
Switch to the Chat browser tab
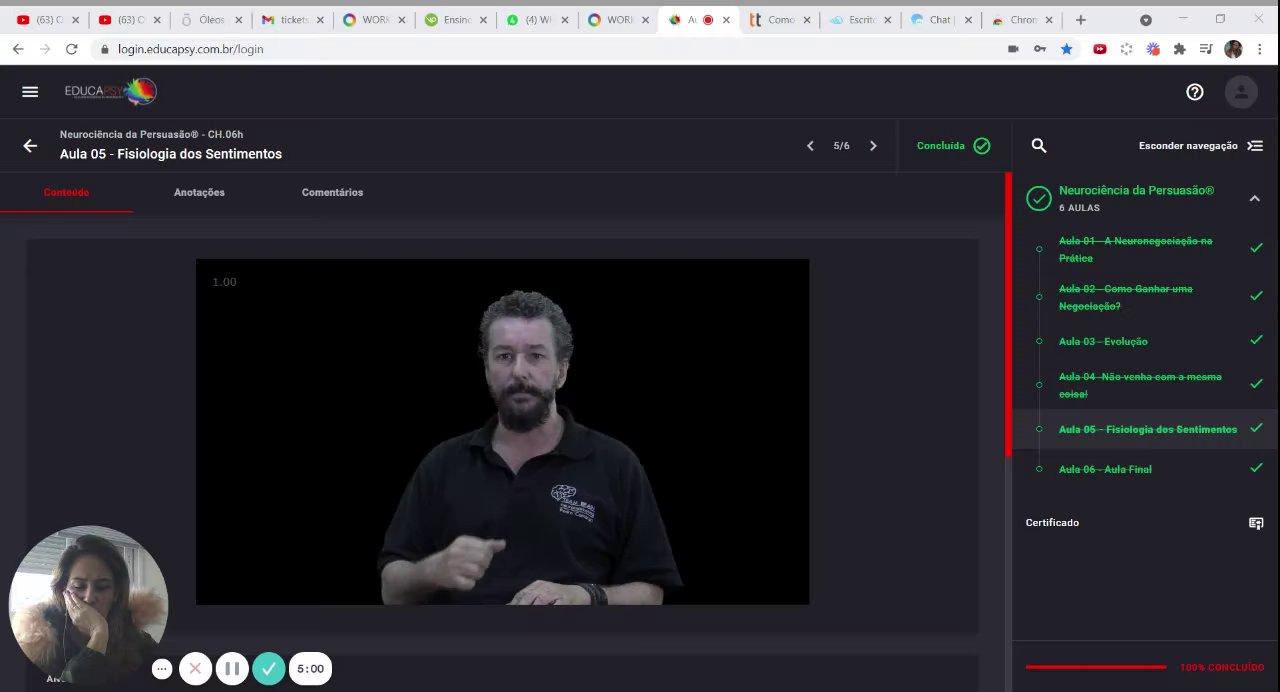point(939,20)
